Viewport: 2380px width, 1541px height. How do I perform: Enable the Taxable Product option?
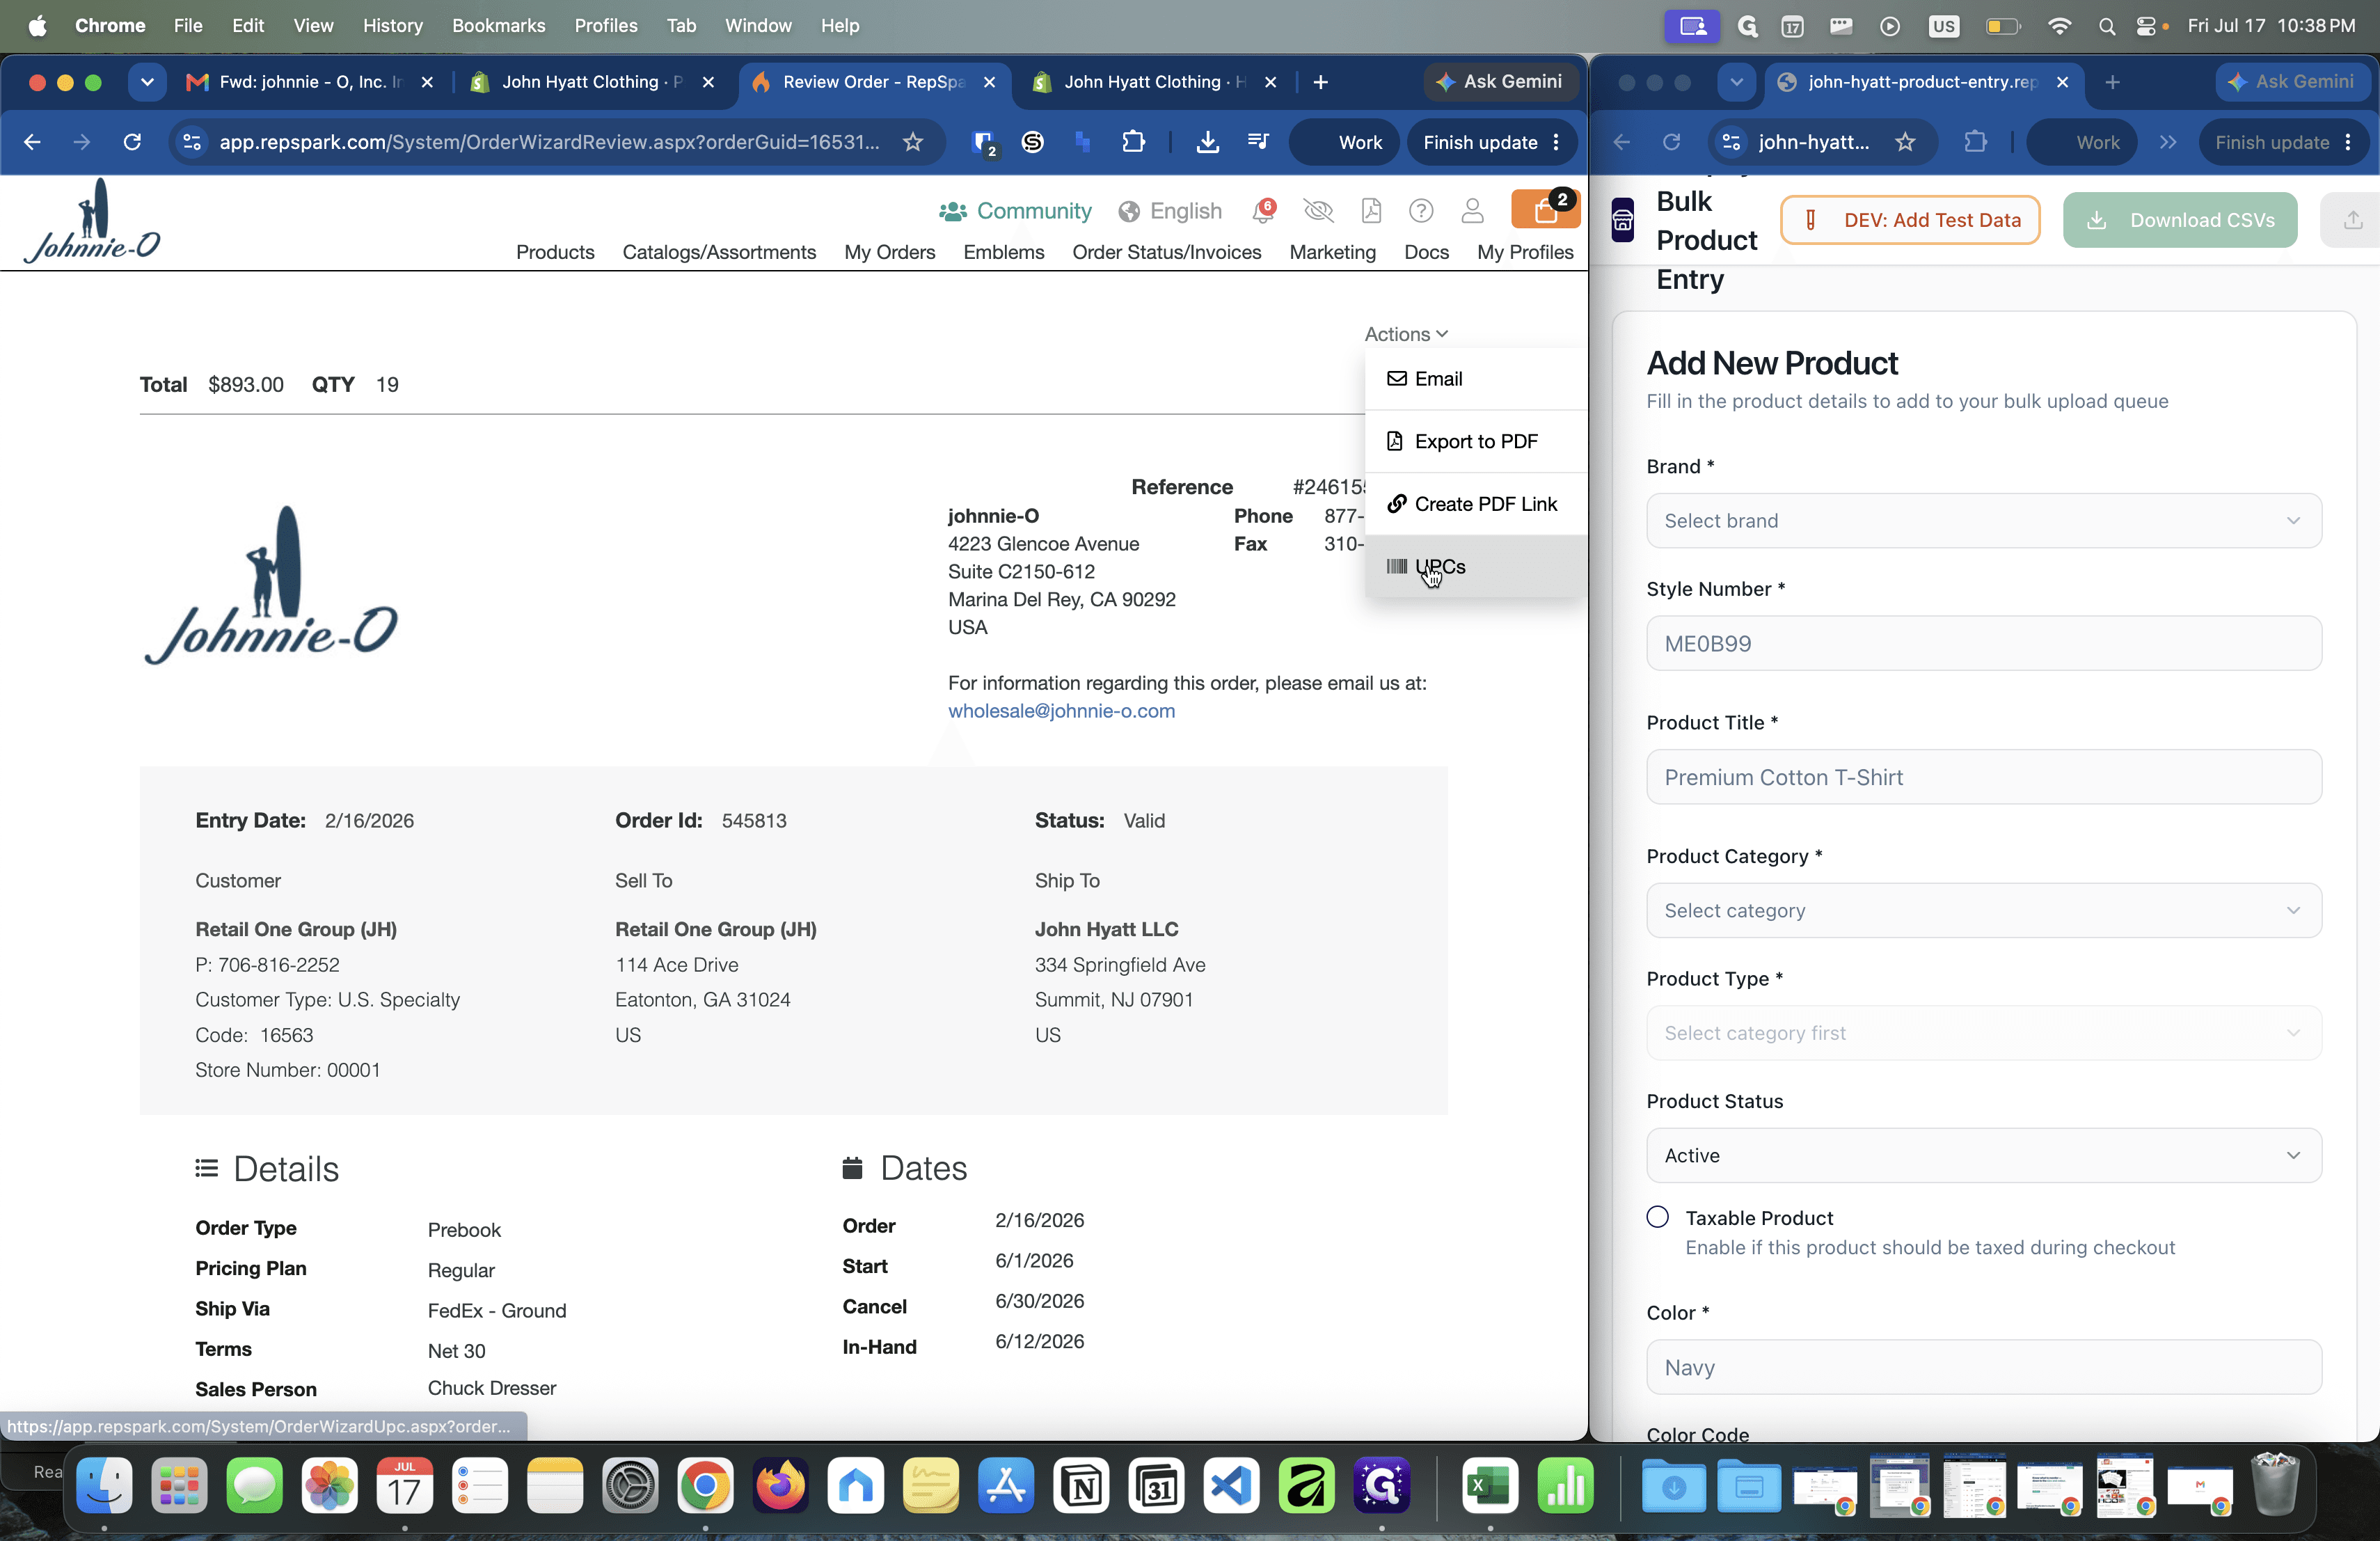coord(1658,1217)
